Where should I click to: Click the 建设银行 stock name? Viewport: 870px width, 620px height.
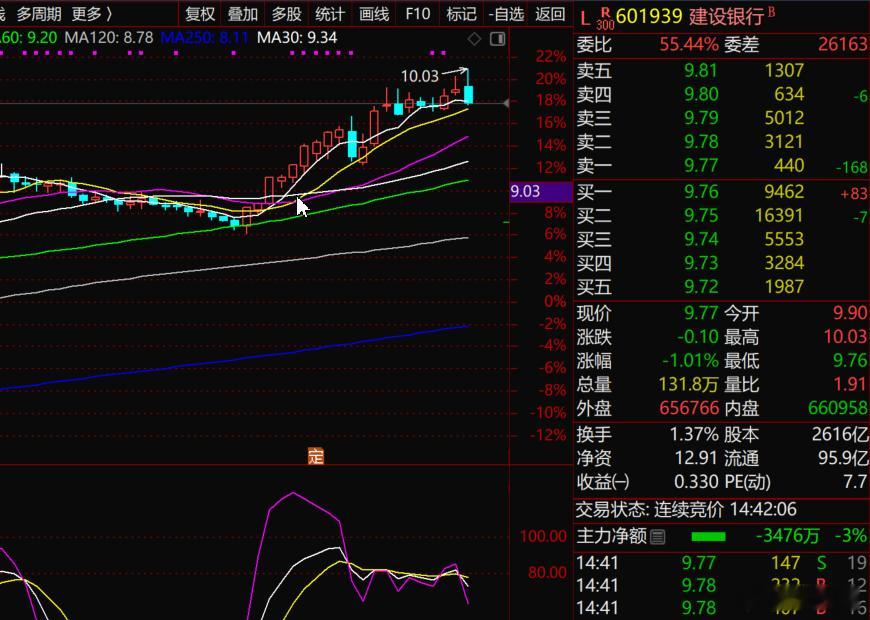pyautogui.click(x=727, y=17)
